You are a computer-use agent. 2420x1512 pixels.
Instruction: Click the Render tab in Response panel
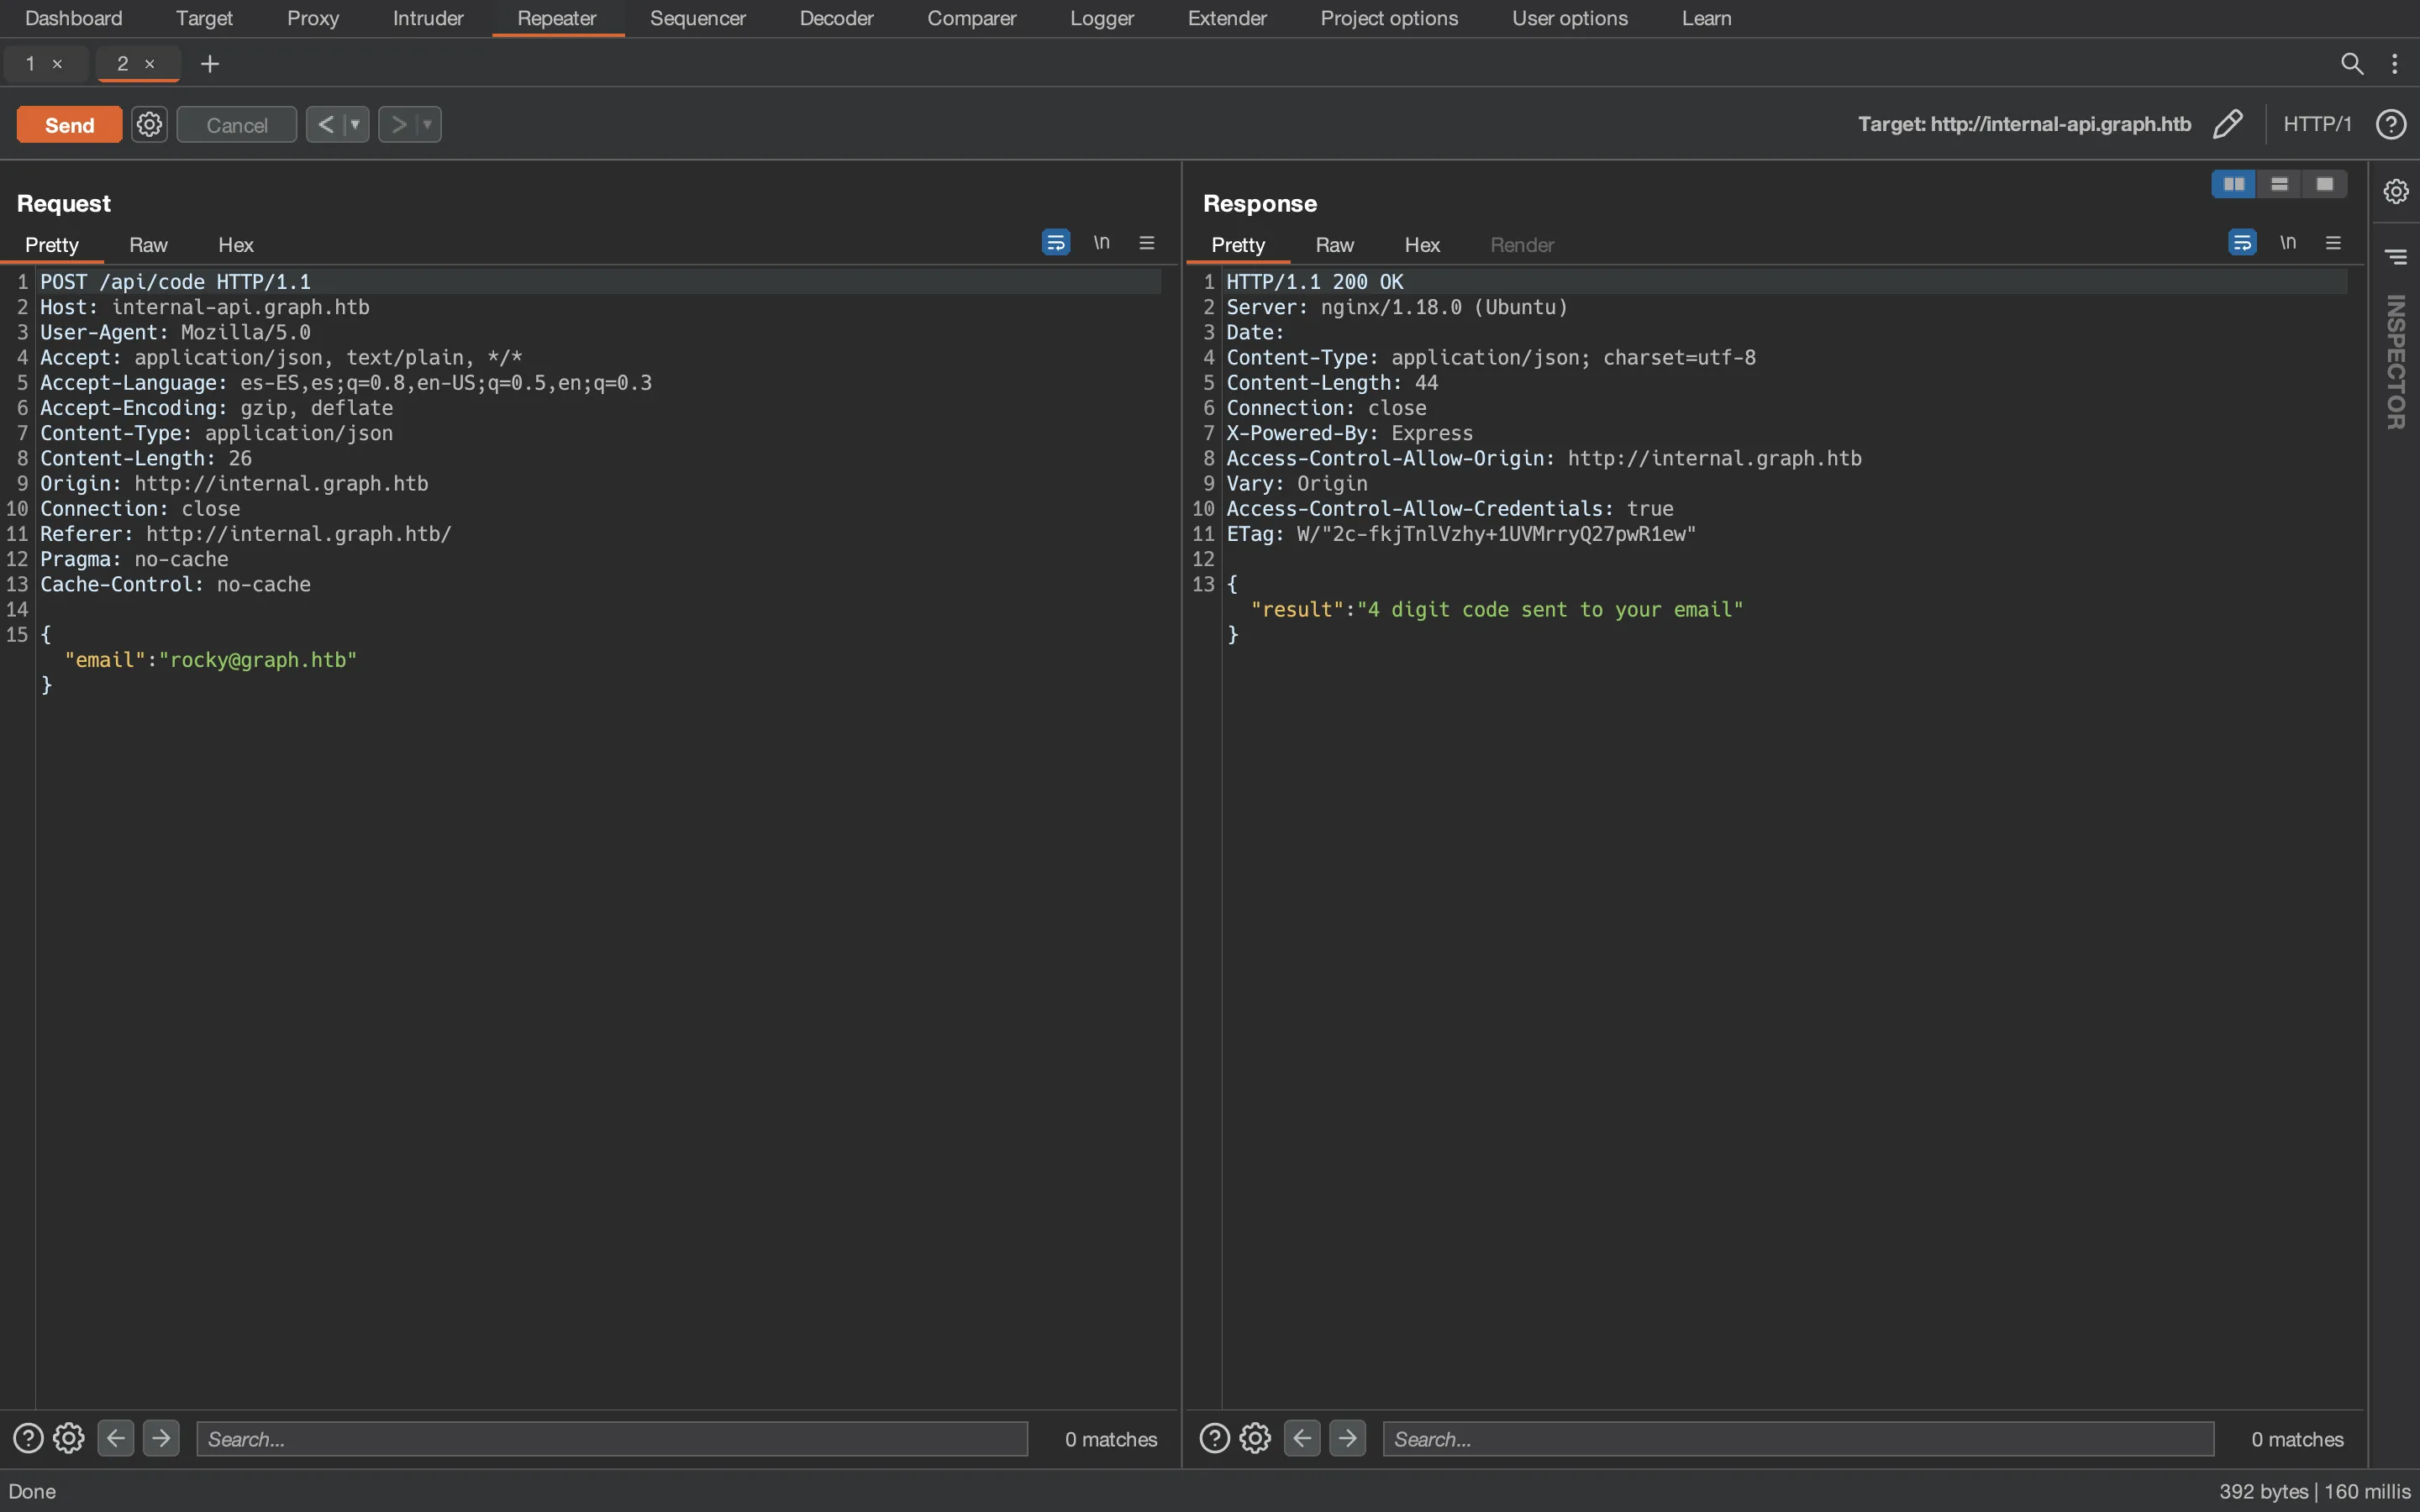tap(1521, 244)
